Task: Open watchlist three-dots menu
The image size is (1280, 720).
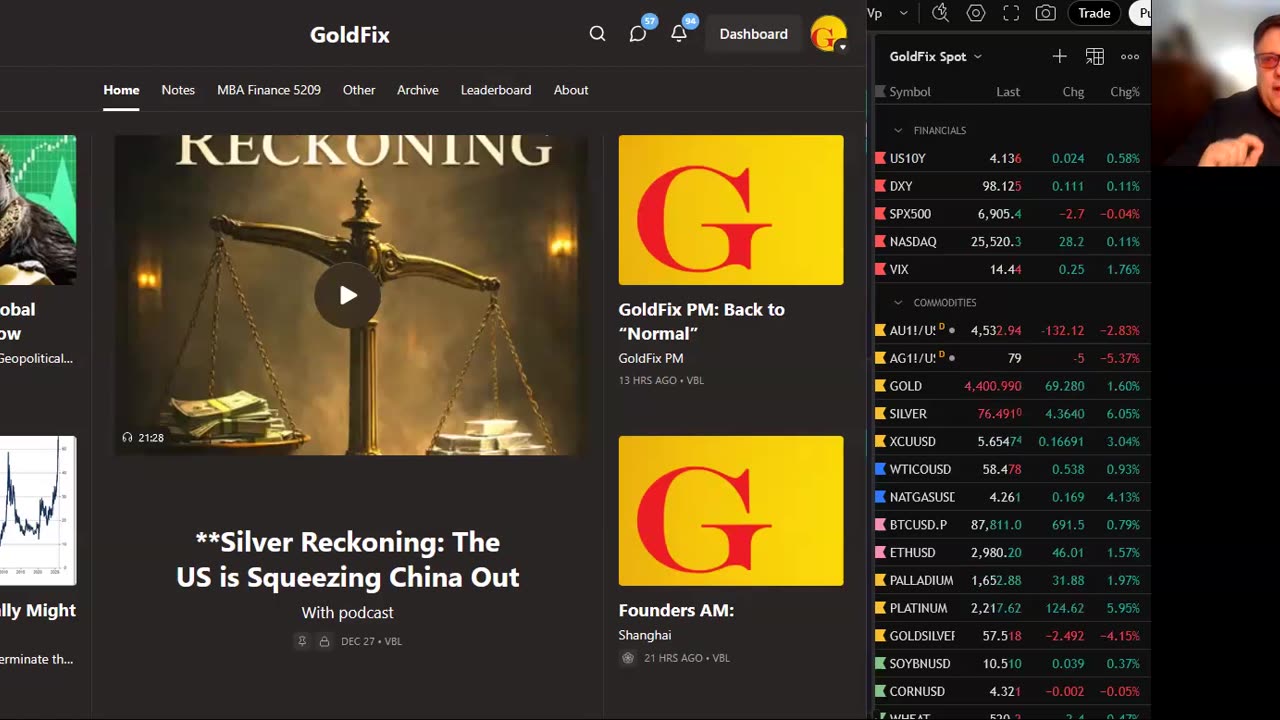Action: [1130, 57]
